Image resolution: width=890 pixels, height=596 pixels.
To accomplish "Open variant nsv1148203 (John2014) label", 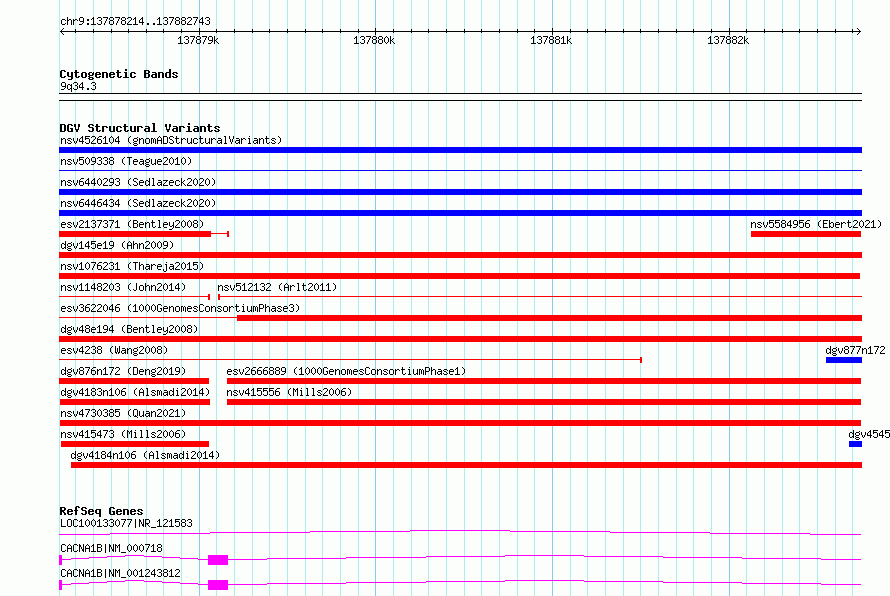I will [123, 287].
